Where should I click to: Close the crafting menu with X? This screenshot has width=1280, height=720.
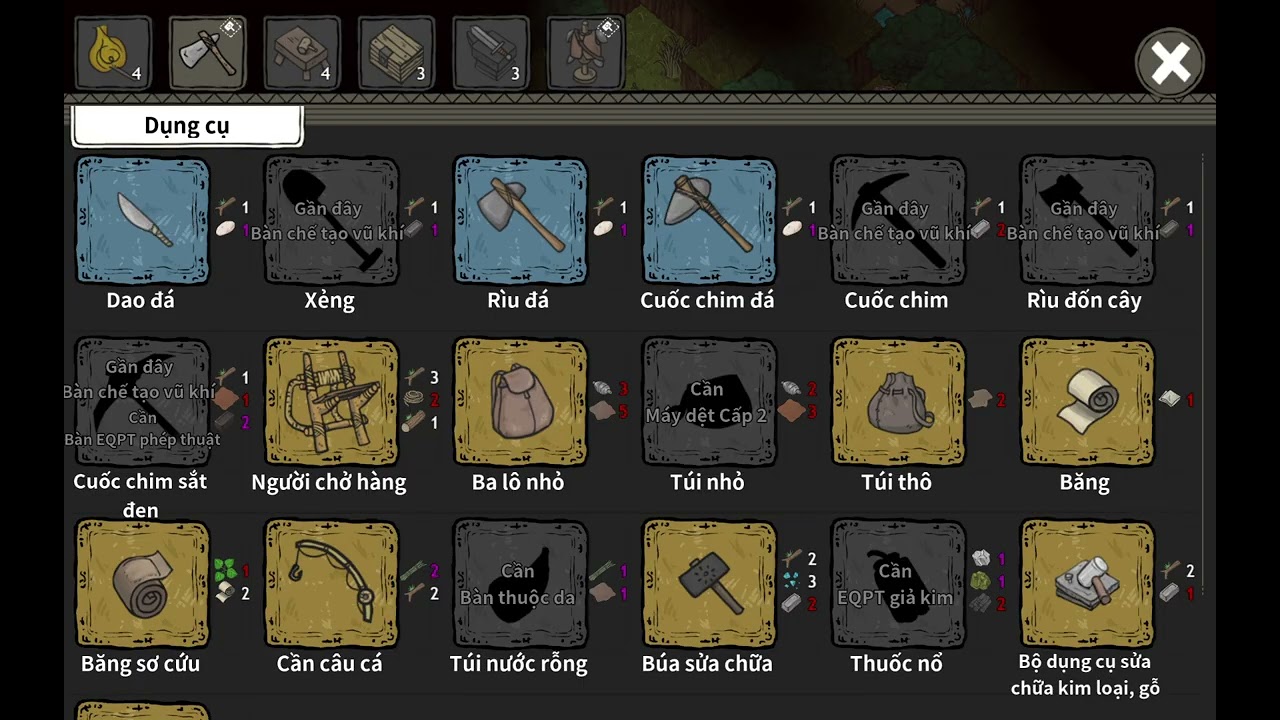tap(1170, 63)
